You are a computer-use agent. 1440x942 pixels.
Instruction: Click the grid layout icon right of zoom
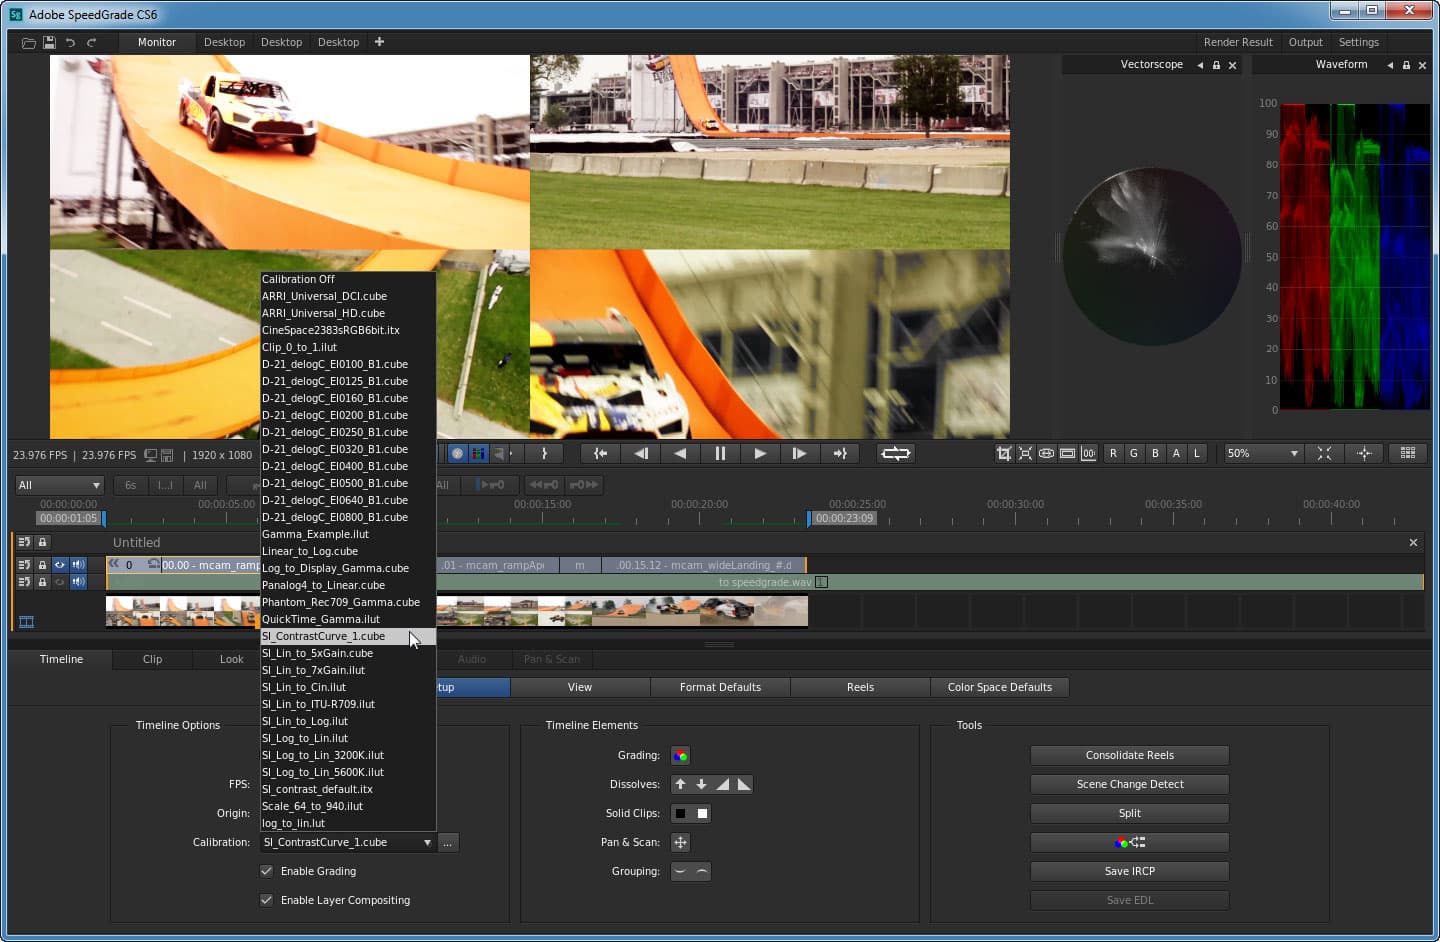pos(1408,454)
